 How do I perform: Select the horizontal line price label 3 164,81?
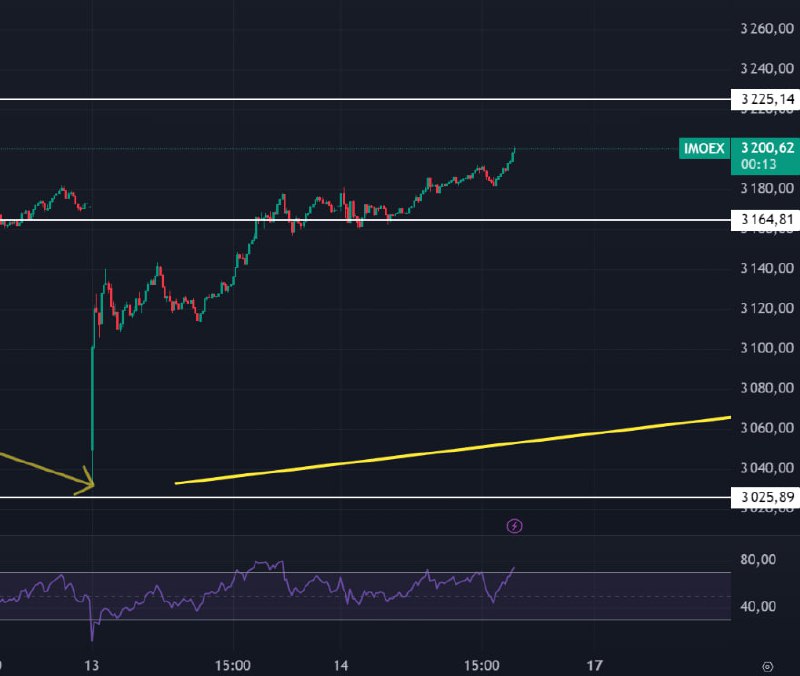pyautogui.click(x=765, y=220)
